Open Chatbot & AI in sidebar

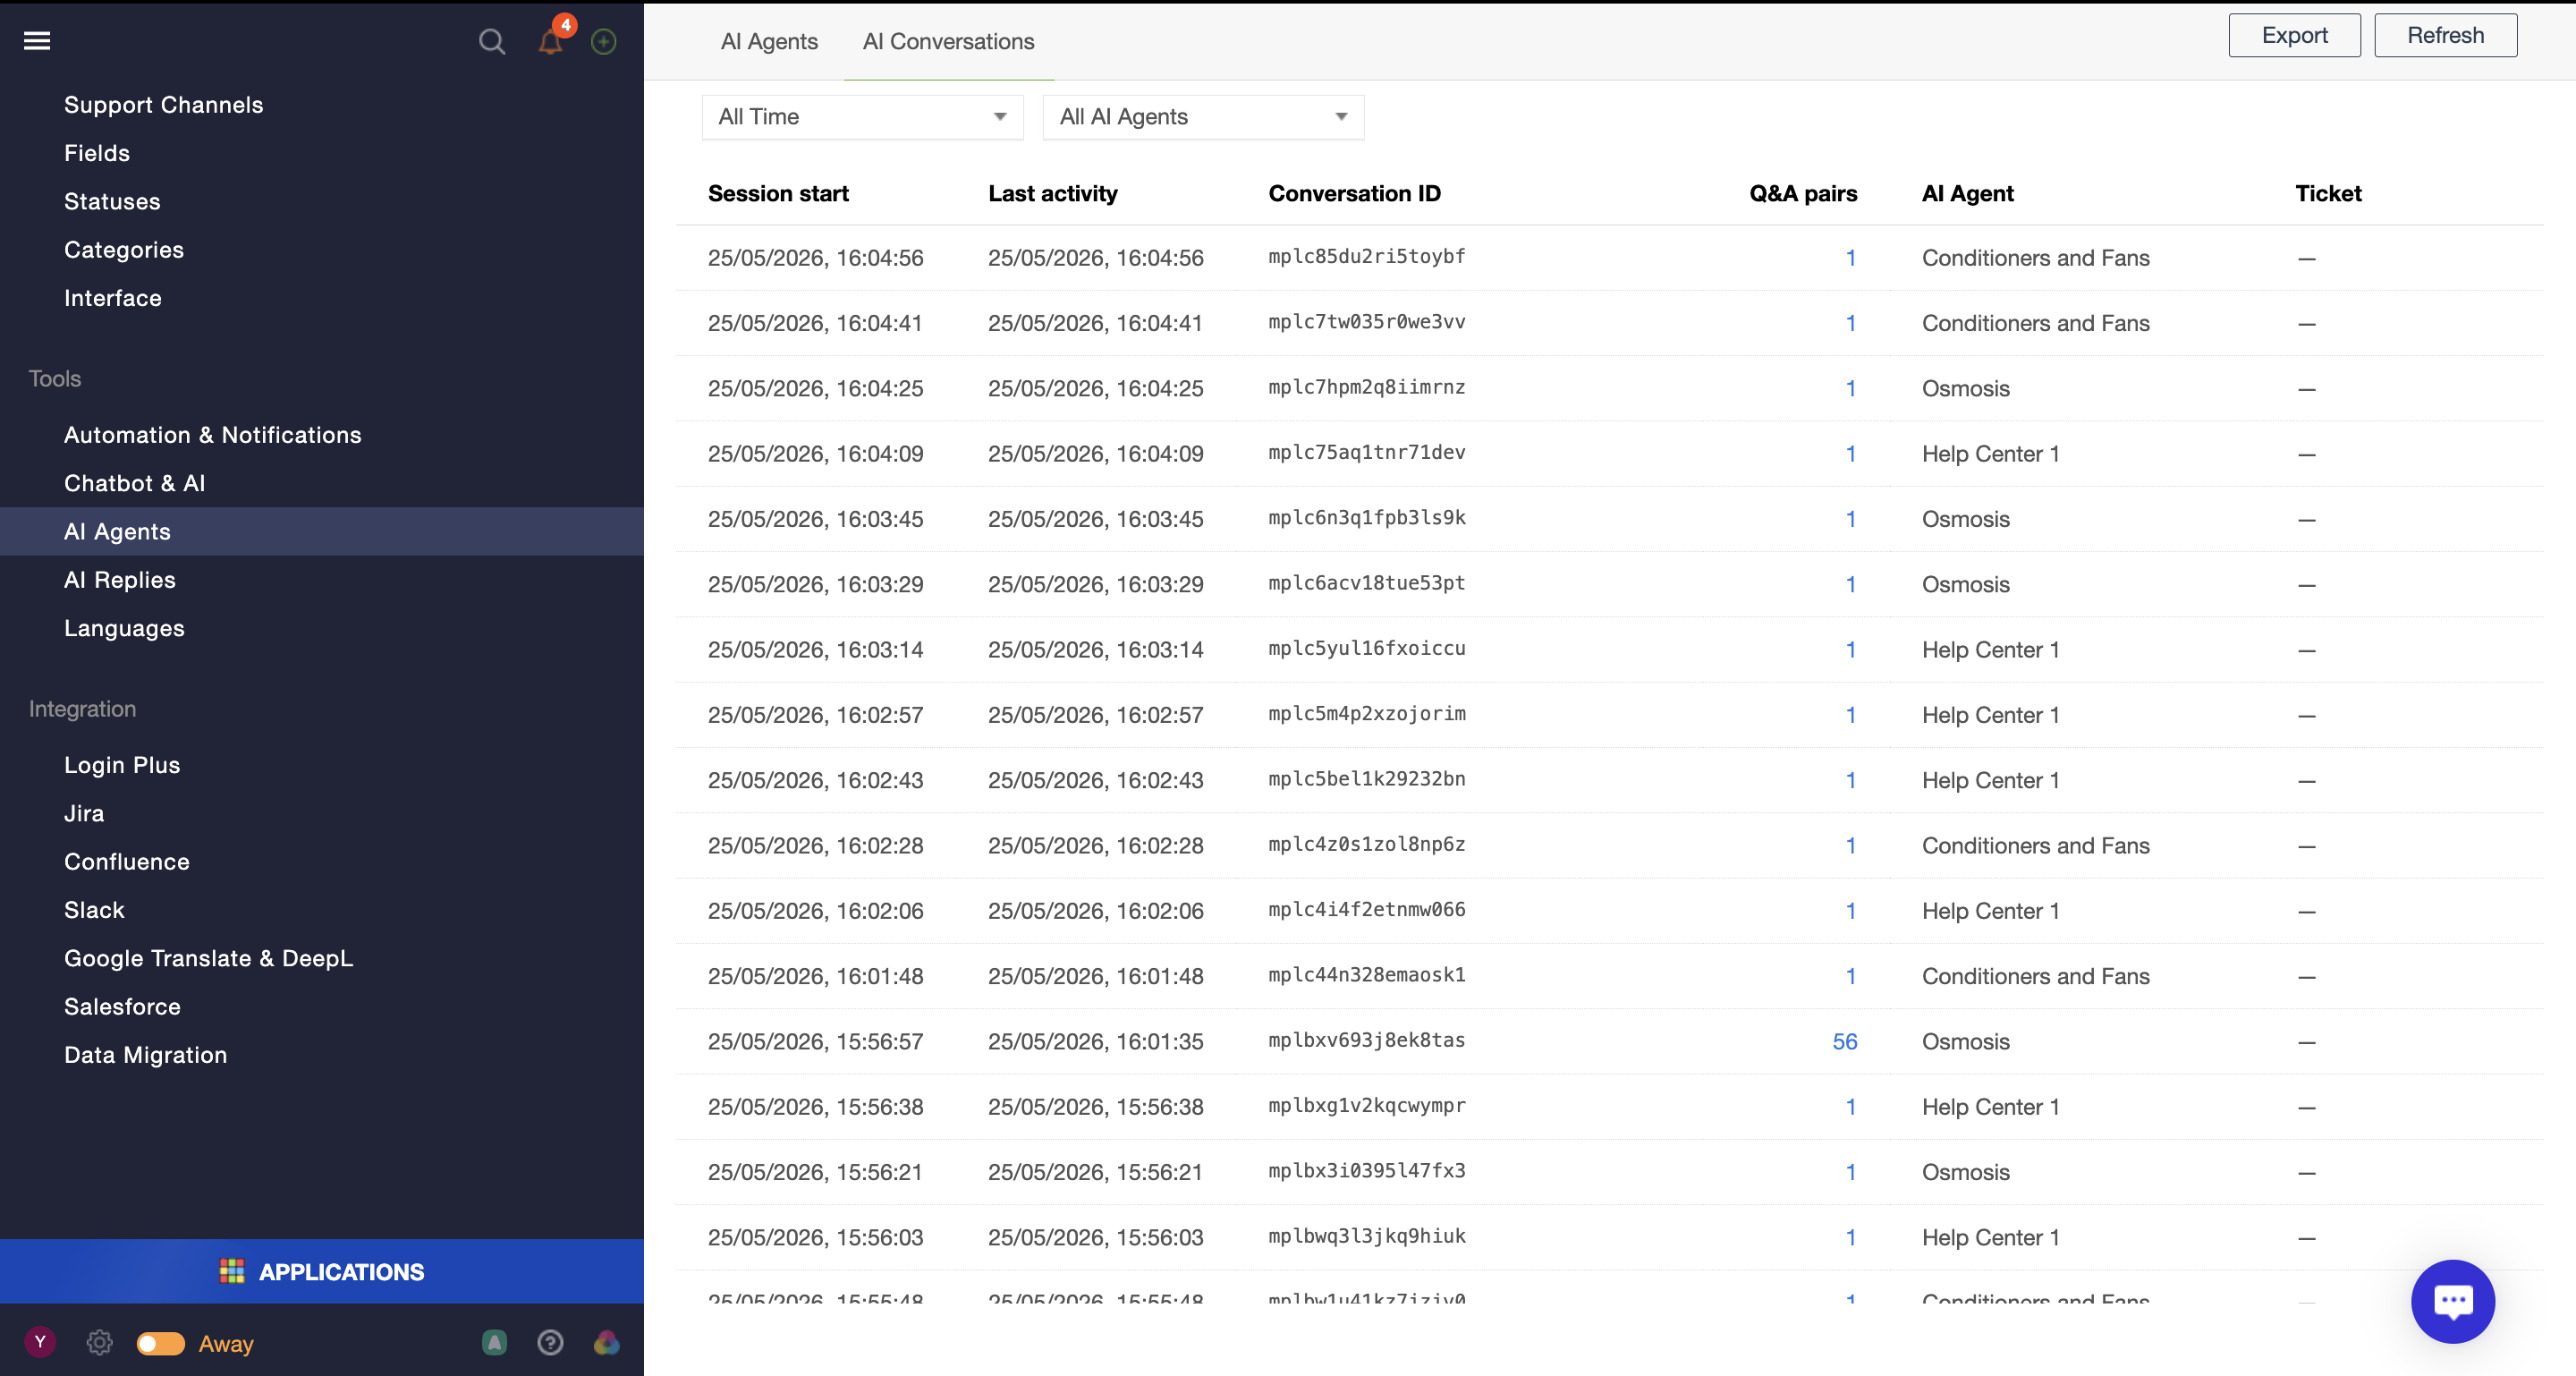135,483
